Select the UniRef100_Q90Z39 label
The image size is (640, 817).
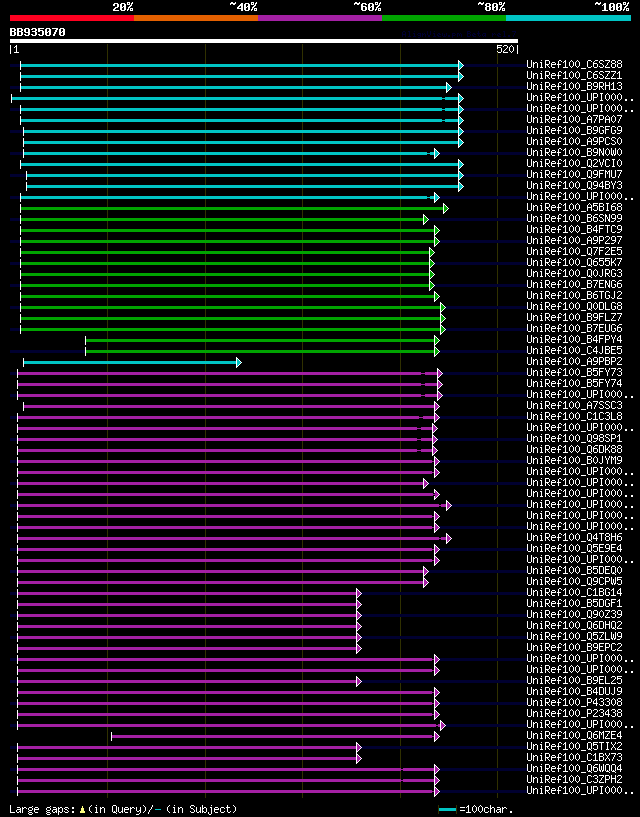point(574,614)
